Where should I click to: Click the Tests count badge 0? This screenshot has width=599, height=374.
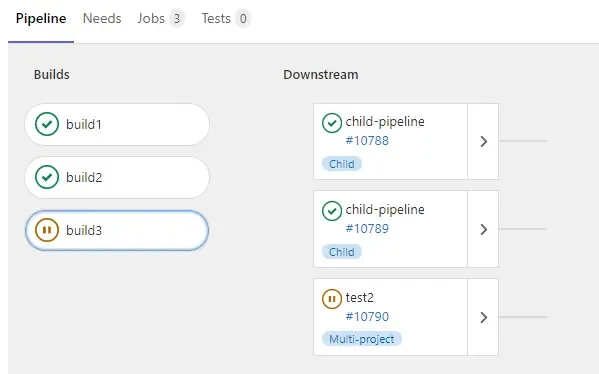click(243, 18)
